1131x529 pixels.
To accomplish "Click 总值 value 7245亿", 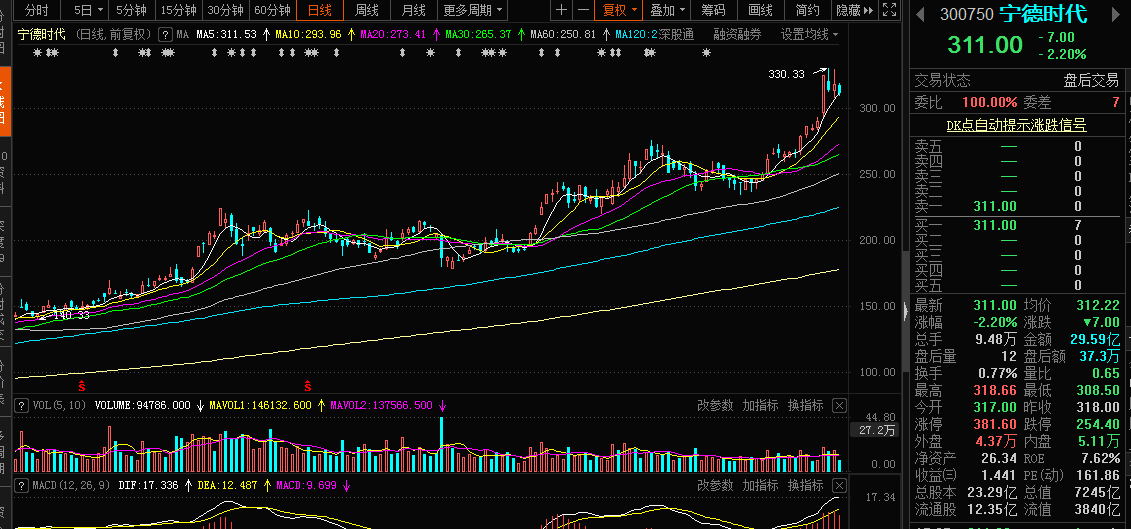I will click(x=1096, y=492).
